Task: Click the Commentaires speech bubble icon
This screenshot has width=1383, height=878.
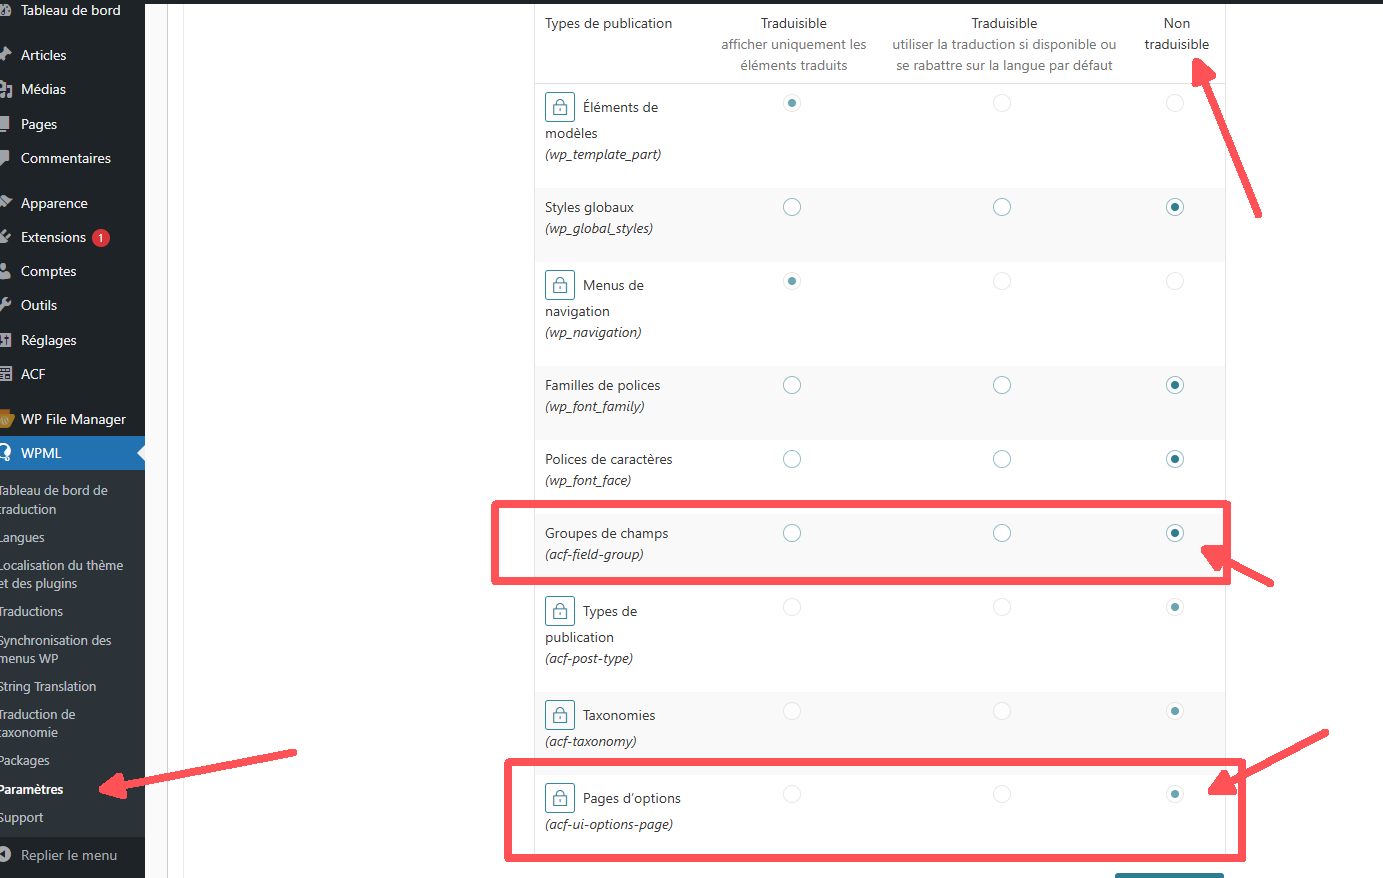Action: (6, 158)
